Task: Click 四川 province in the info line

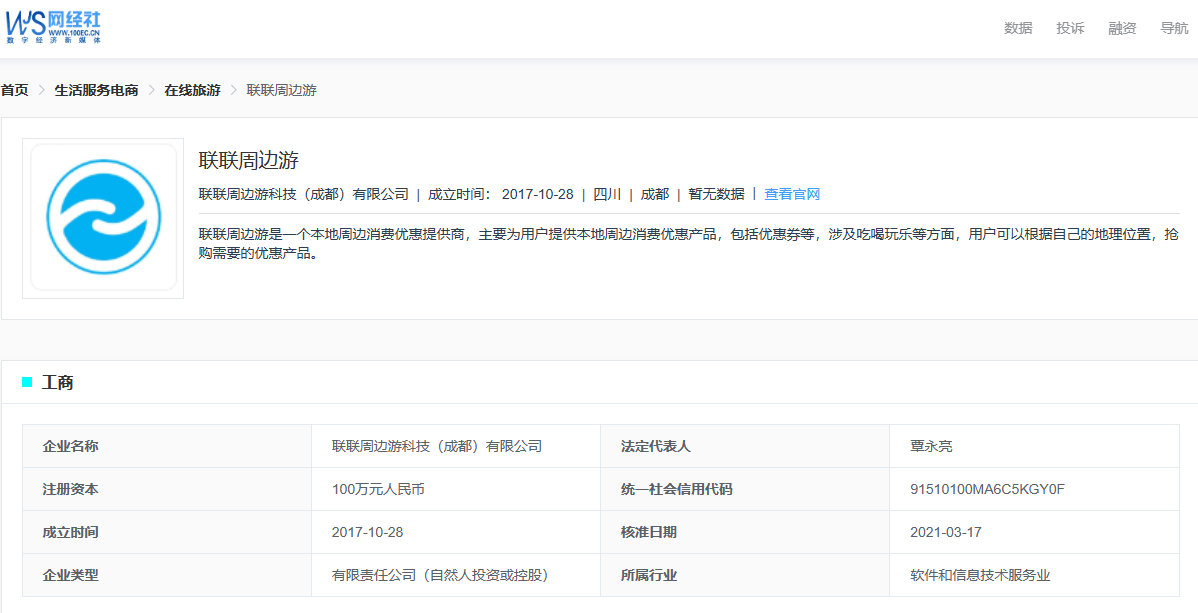Action: [x=607, y=194]
